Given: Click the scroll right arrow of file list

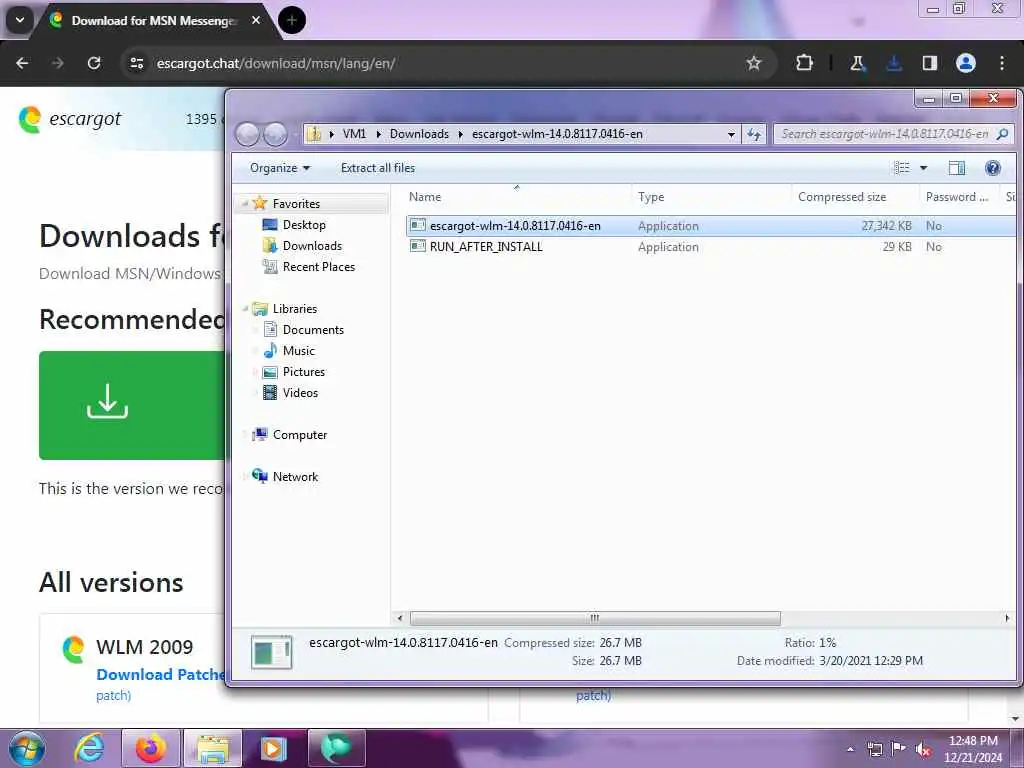Looking at the screenshot, I should tap(1006, 618).
